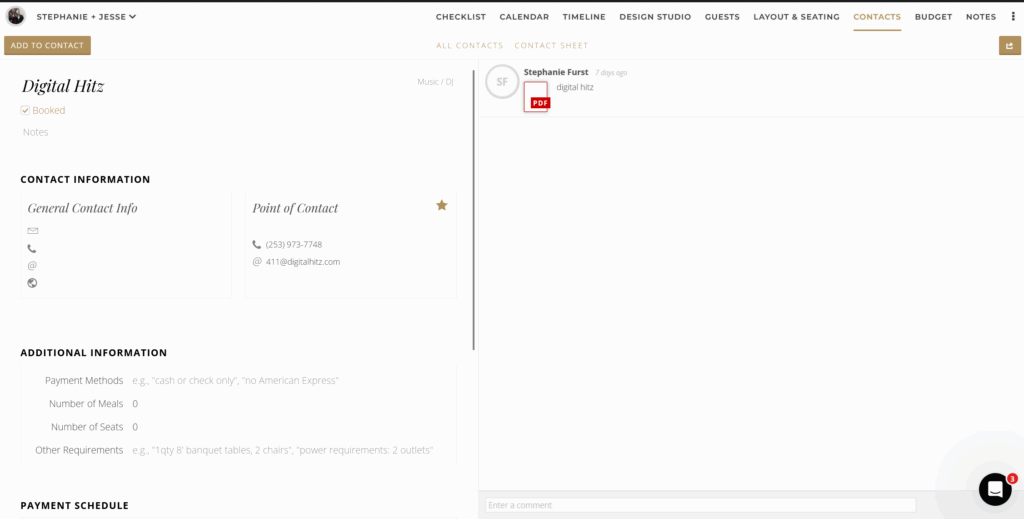
Task: Click the Number of Seats value
Action: point(135,427)
